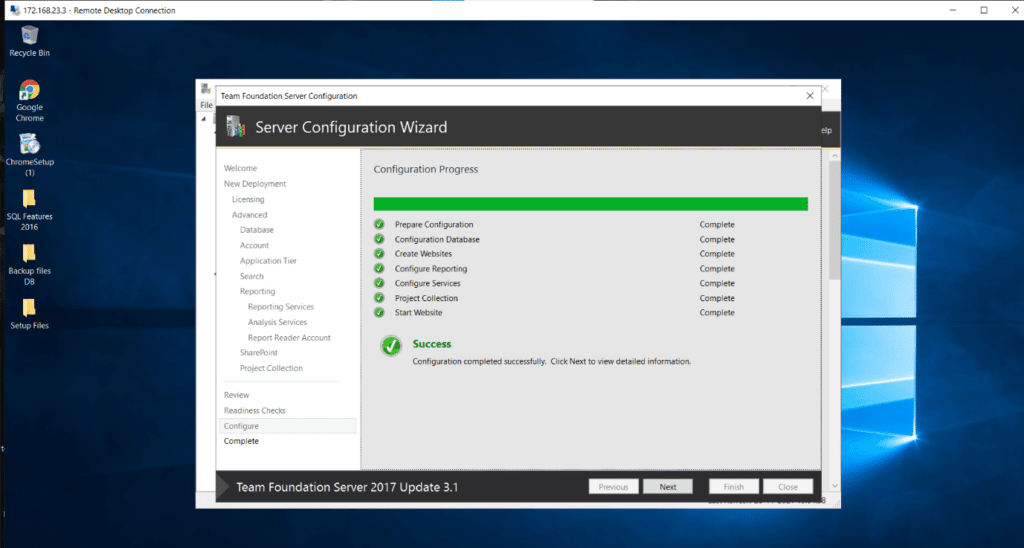Image resolution: width=1024 pixels, height=548 pixels.
Task: Select Advanced step in sidebar
Action: coord(249,214)
